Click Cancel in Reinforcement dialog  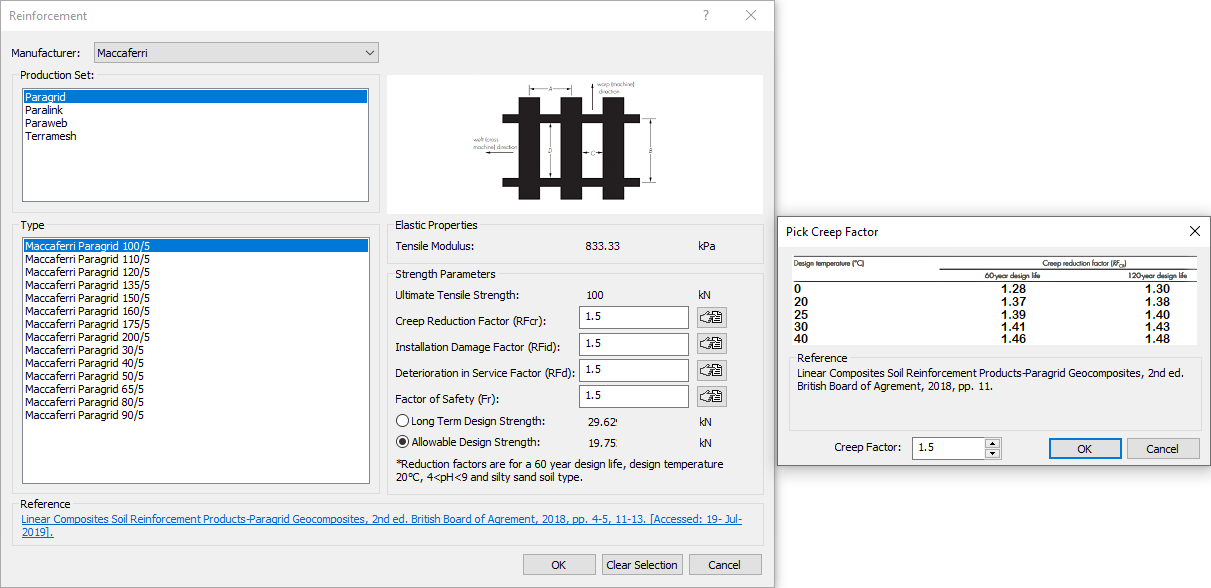point(725,565)
